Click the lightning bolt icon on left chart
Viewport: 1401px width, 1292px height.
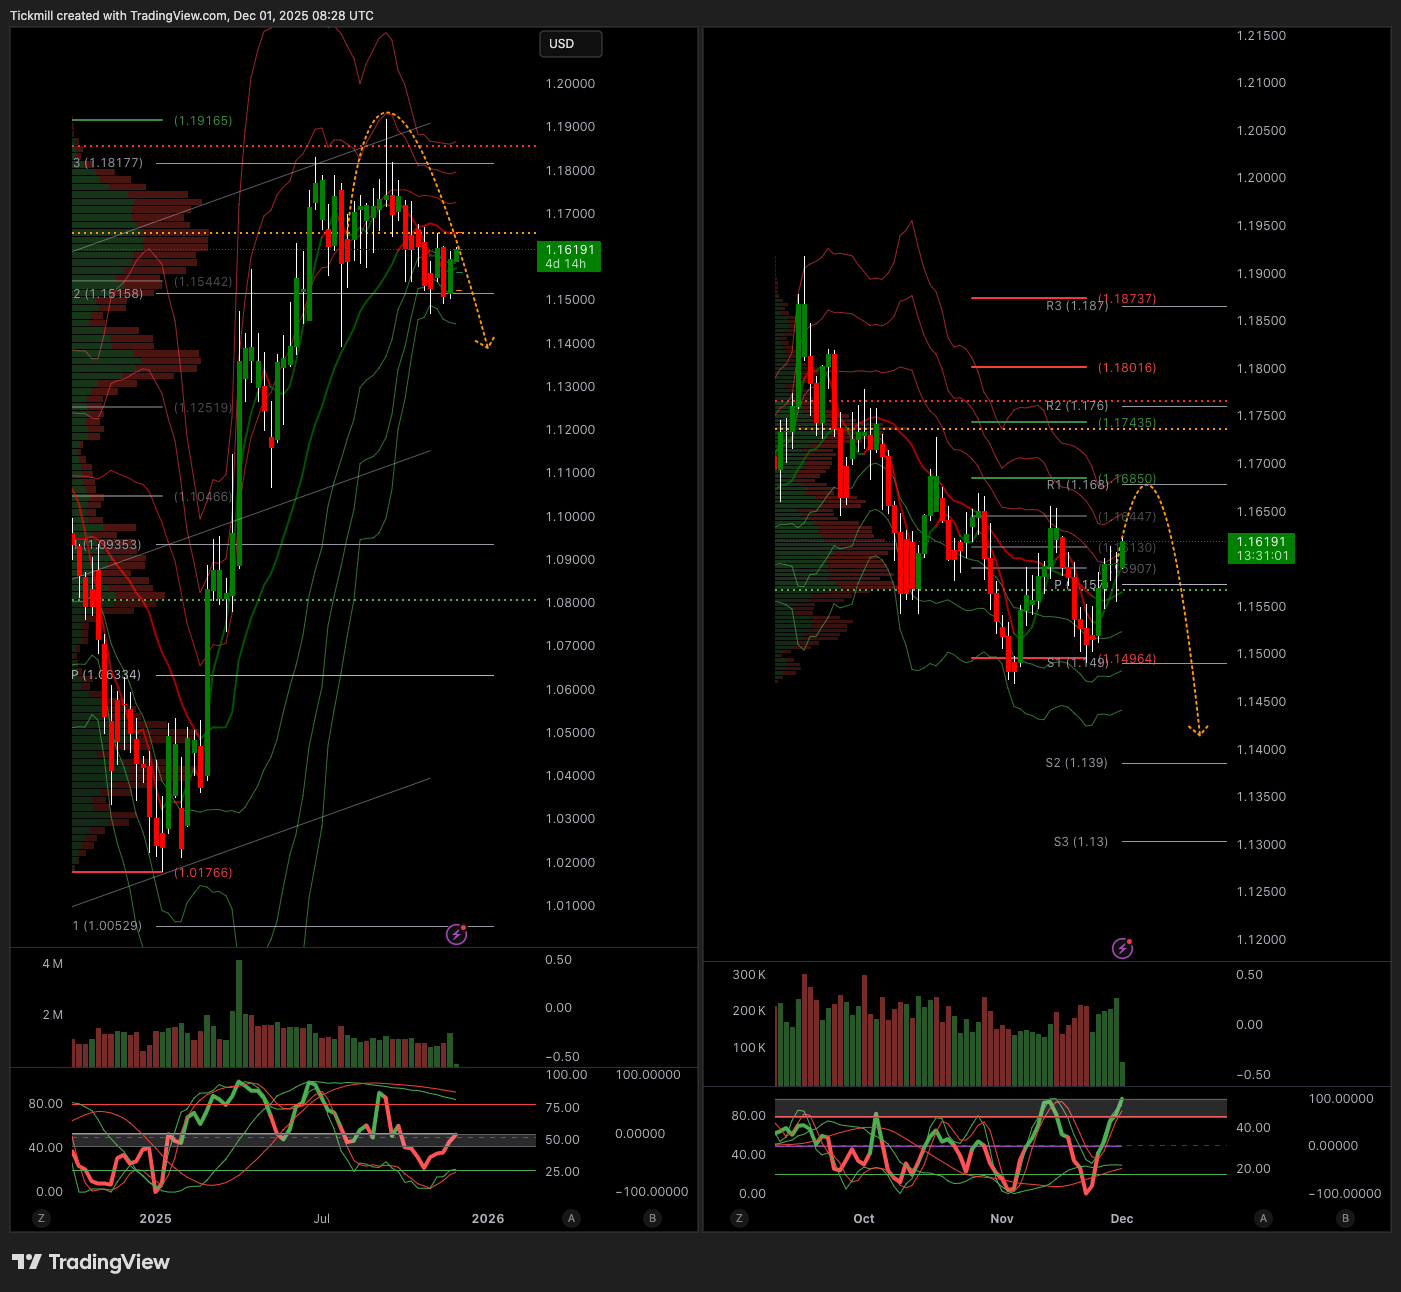tap(456, 934)
